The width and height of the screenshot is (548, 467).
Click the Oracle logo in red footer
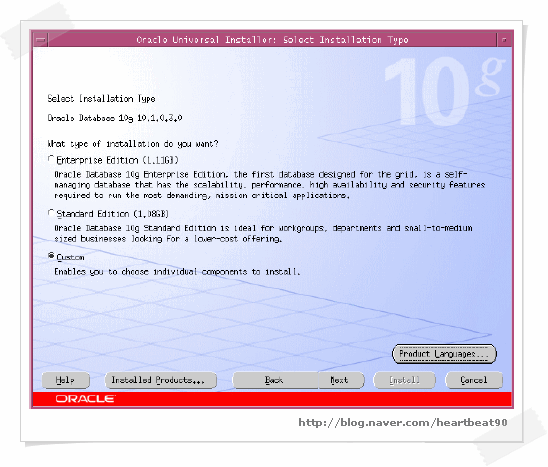(85, 399)
